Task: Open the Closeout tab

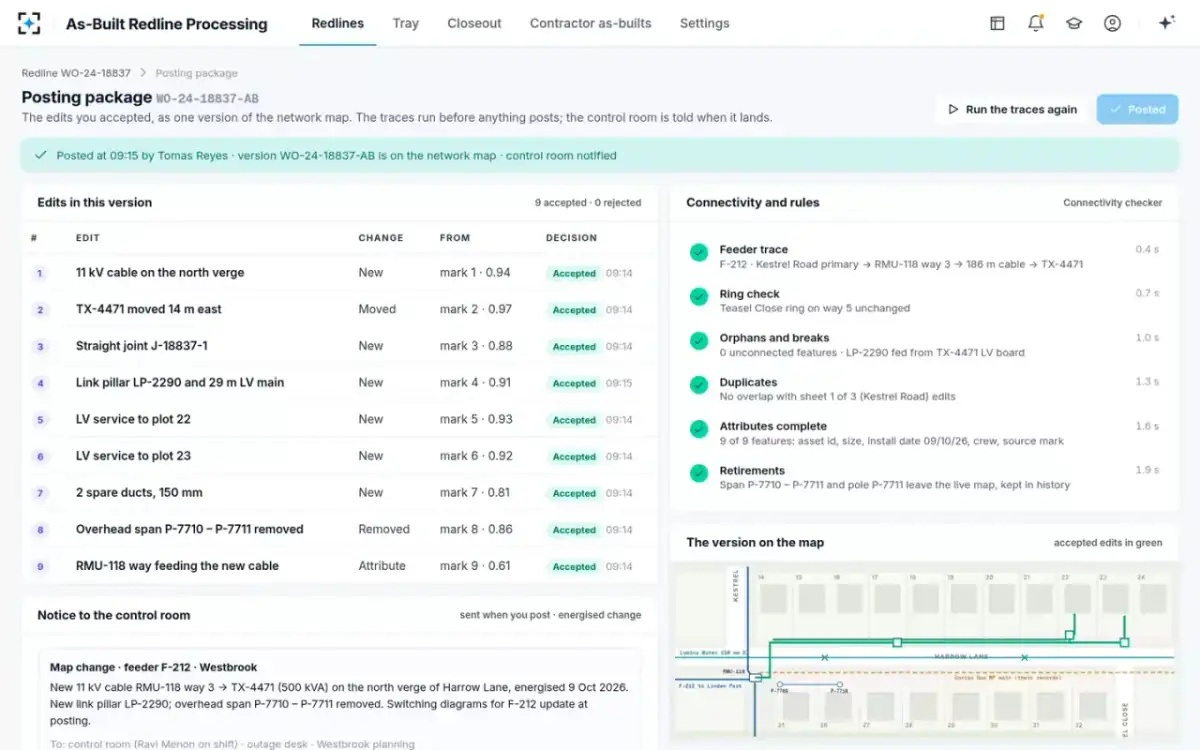Action: click(x=474, y=23)
